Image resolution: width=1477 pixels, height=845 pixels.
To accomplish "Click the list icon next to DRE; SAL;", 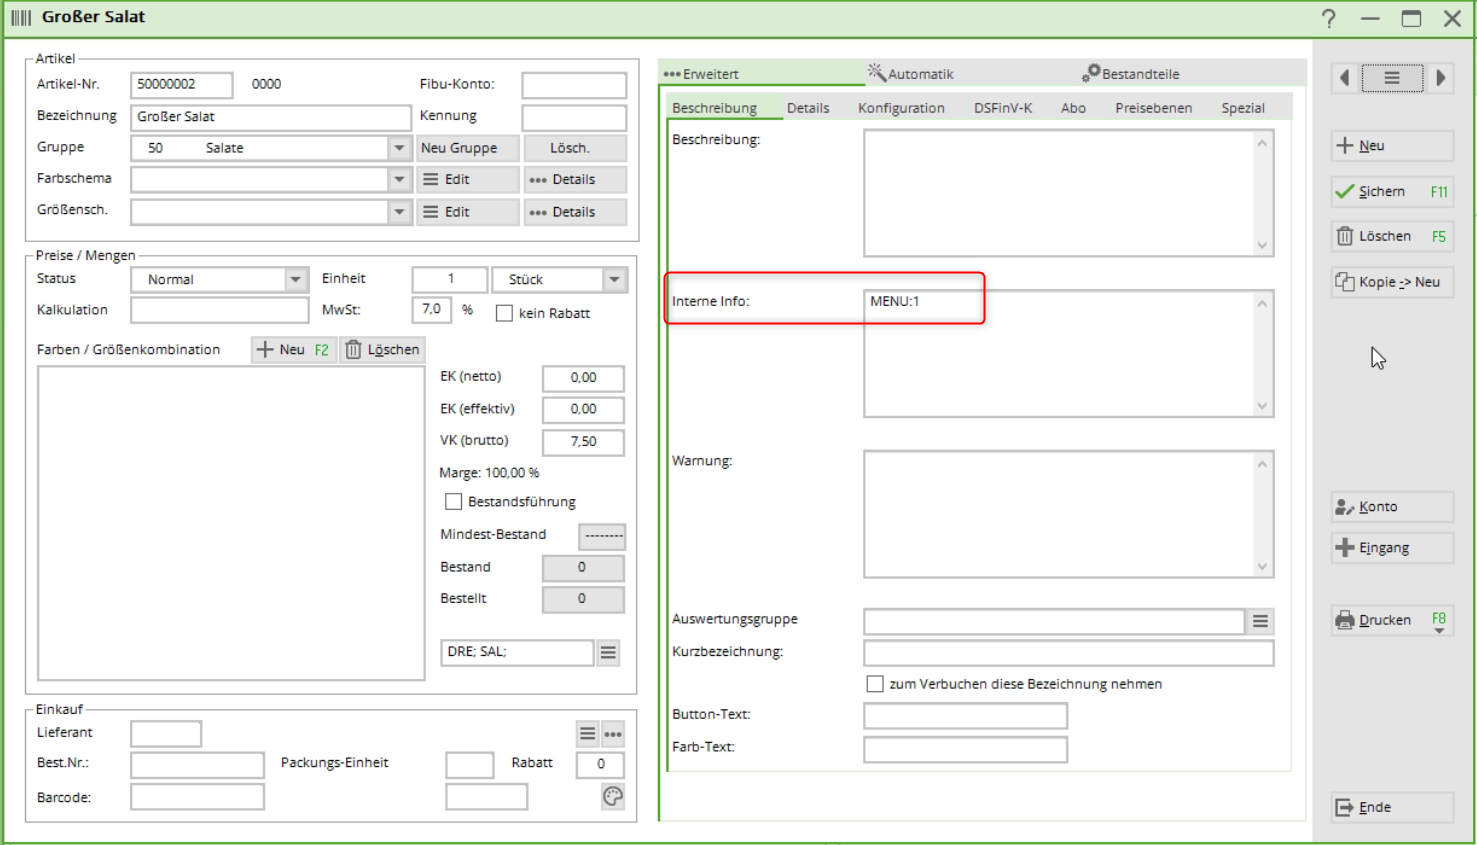I will tap(608, 653).
